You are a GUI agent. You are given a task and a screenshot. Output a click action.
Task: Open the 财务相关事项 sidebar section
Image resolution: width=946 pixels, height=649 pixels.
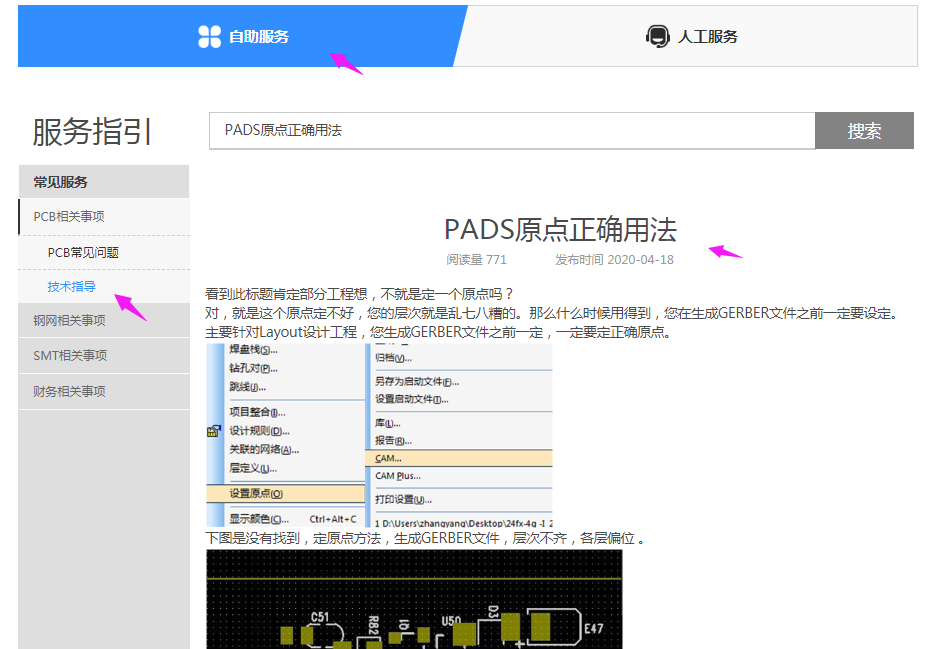[69, 392]
